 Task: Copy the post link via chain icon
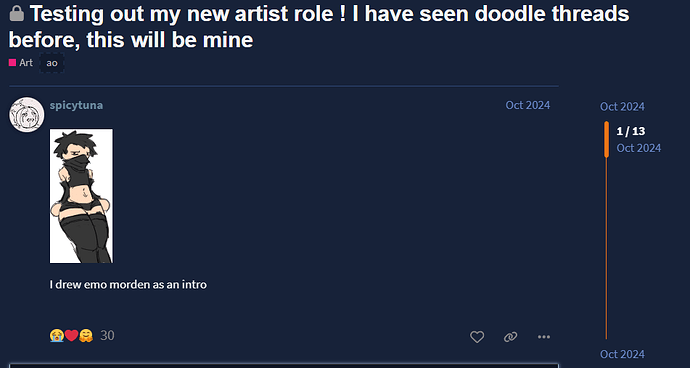point(510,337)
